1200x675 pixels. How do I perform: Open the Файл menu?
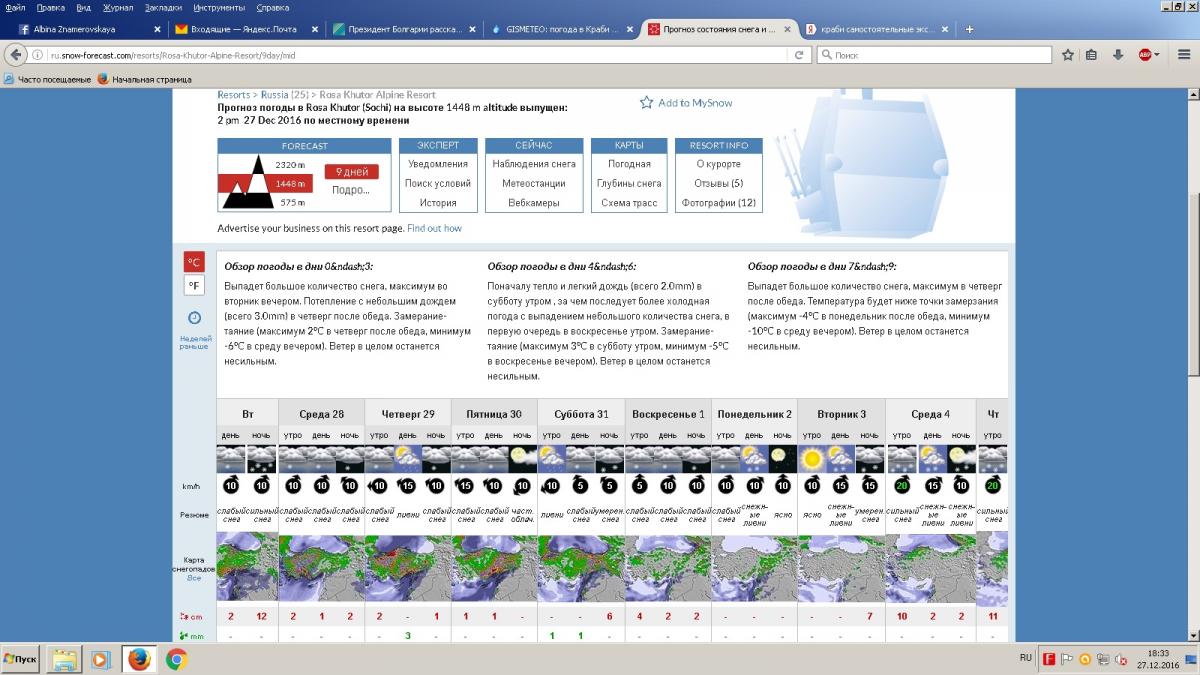click(15, 7)
